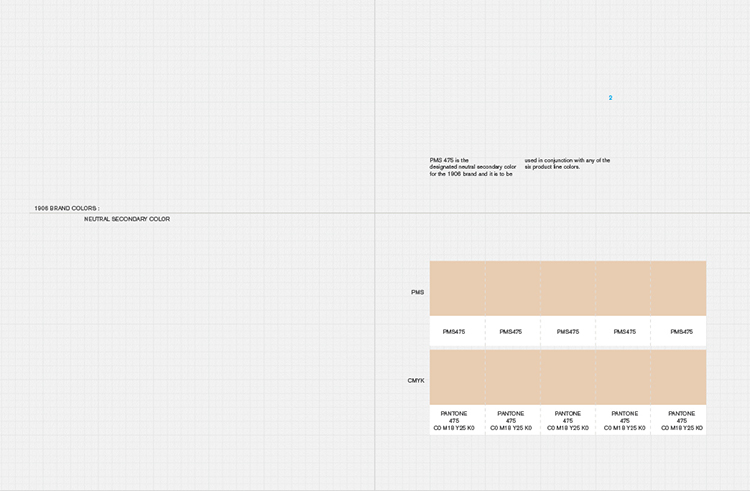Click the first PANTONE 475 CMYK caption
750x491 pixels.
454,420
